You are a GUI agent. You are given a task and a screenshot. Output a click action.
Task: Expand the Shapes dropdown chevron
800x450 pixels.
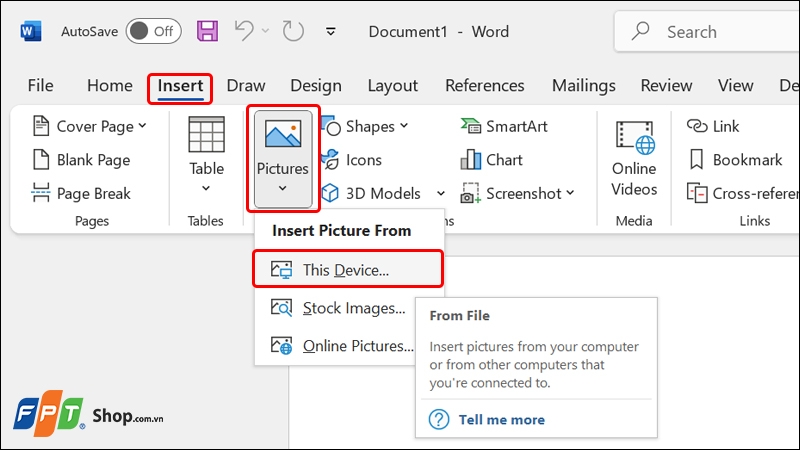(404, 126)
